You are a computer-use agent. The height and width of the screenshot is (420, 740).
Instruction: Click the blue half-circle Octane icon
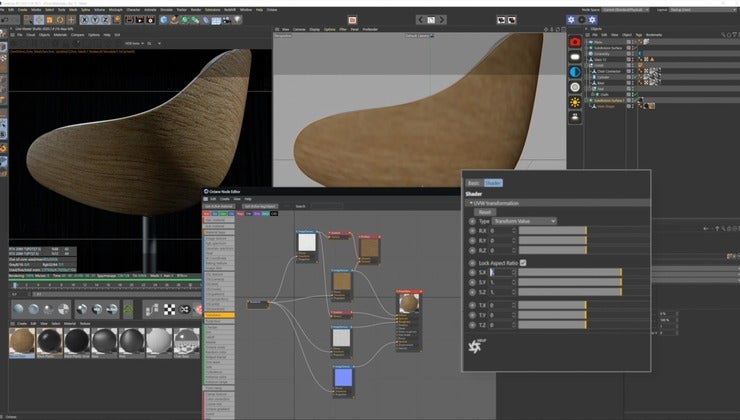[x=575, y=72]
